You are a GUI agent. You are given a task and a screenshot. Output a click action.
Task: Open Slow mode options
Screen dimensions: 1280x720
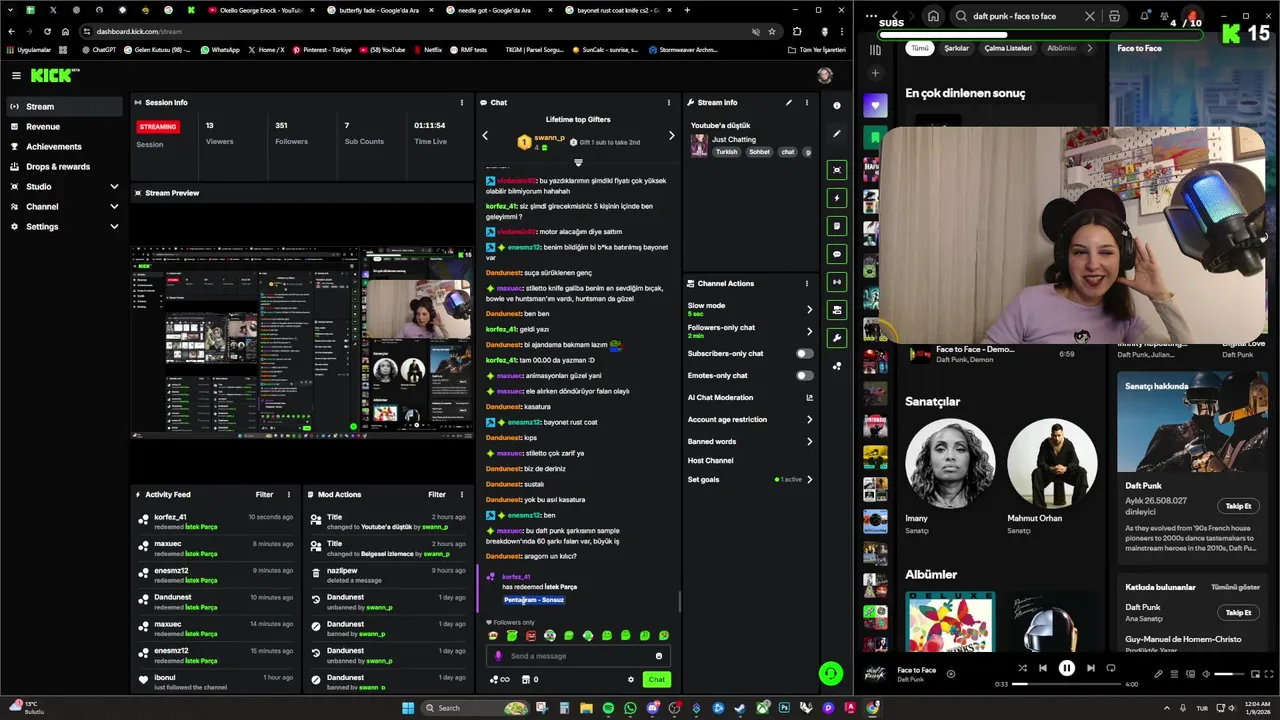click(x=750, y=309)
